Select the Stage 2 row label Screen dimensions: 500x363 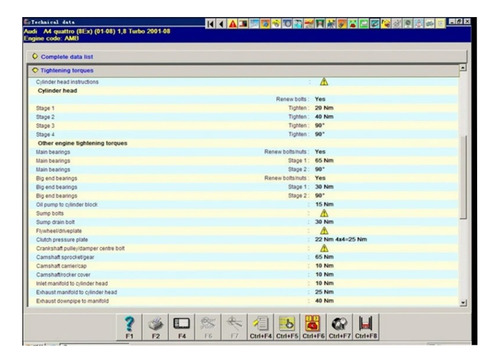click(45, 117)
